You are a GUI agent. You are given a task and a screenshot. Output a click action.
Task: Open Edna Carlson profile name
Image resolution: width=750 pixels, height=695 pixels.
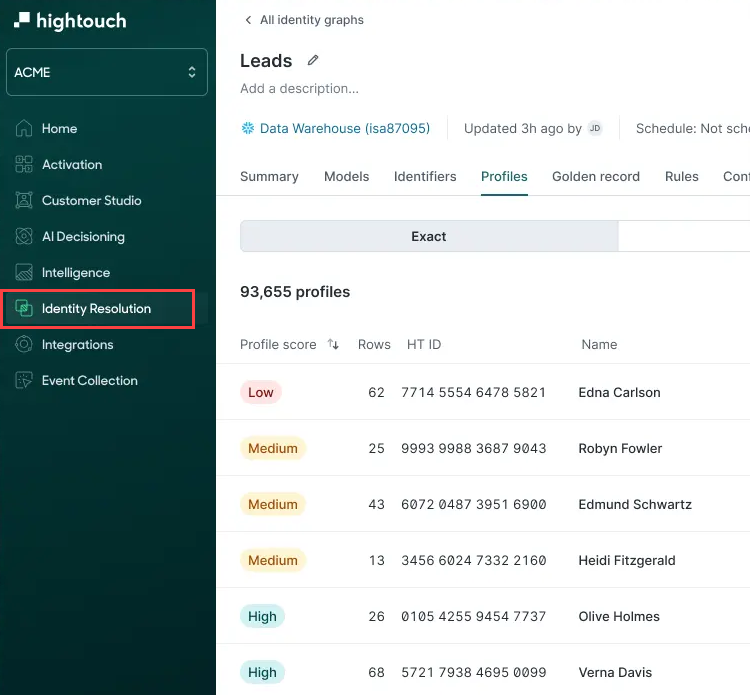pos(619,392)
